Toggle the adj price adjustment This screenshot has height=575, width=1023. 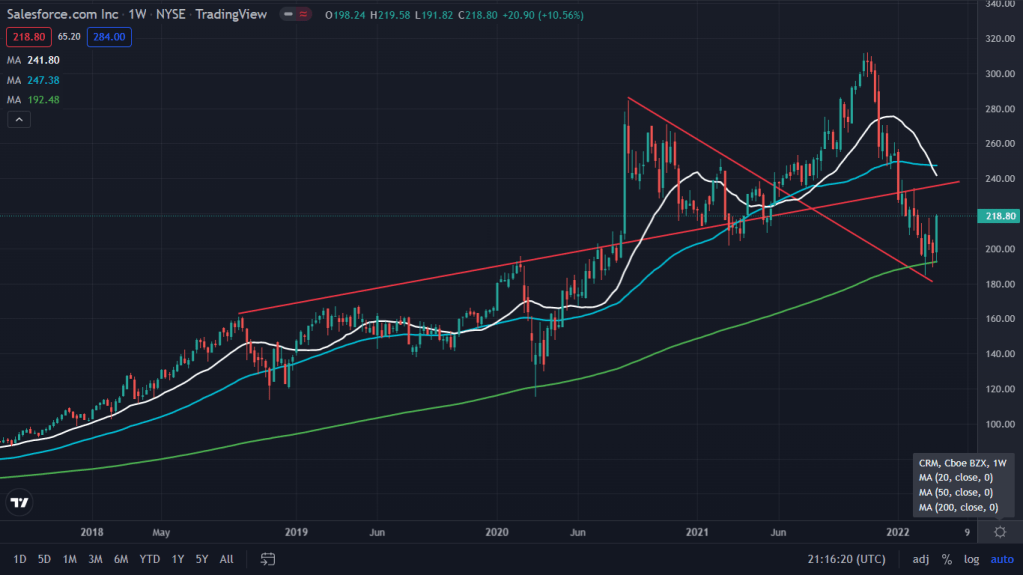click(x=919, y=558)
